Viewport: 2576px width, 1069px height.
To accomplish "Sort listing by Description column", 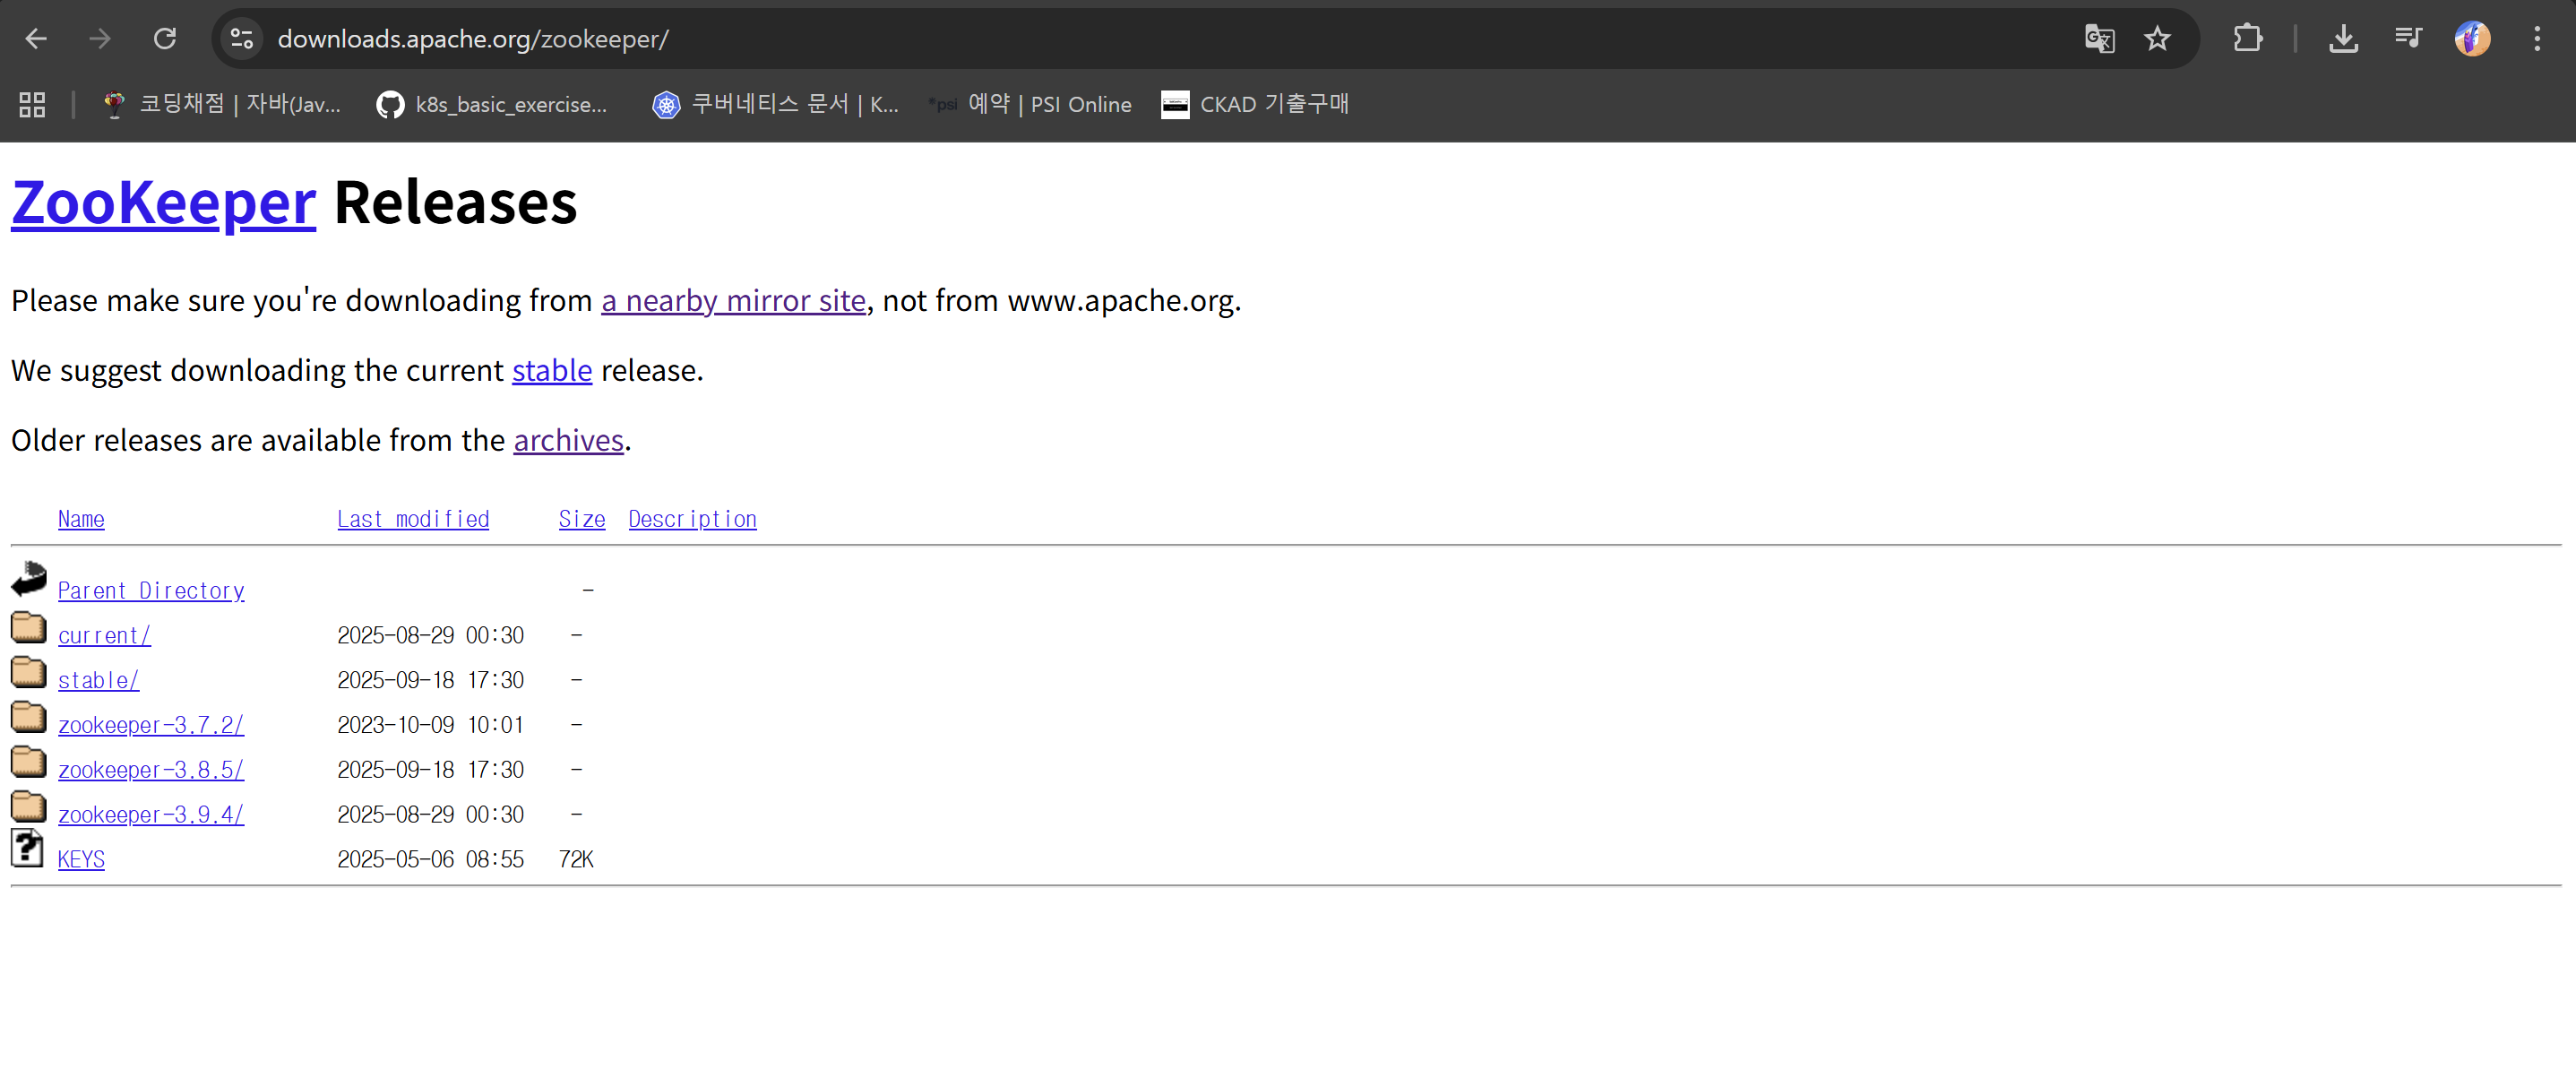I will (692, 519).
